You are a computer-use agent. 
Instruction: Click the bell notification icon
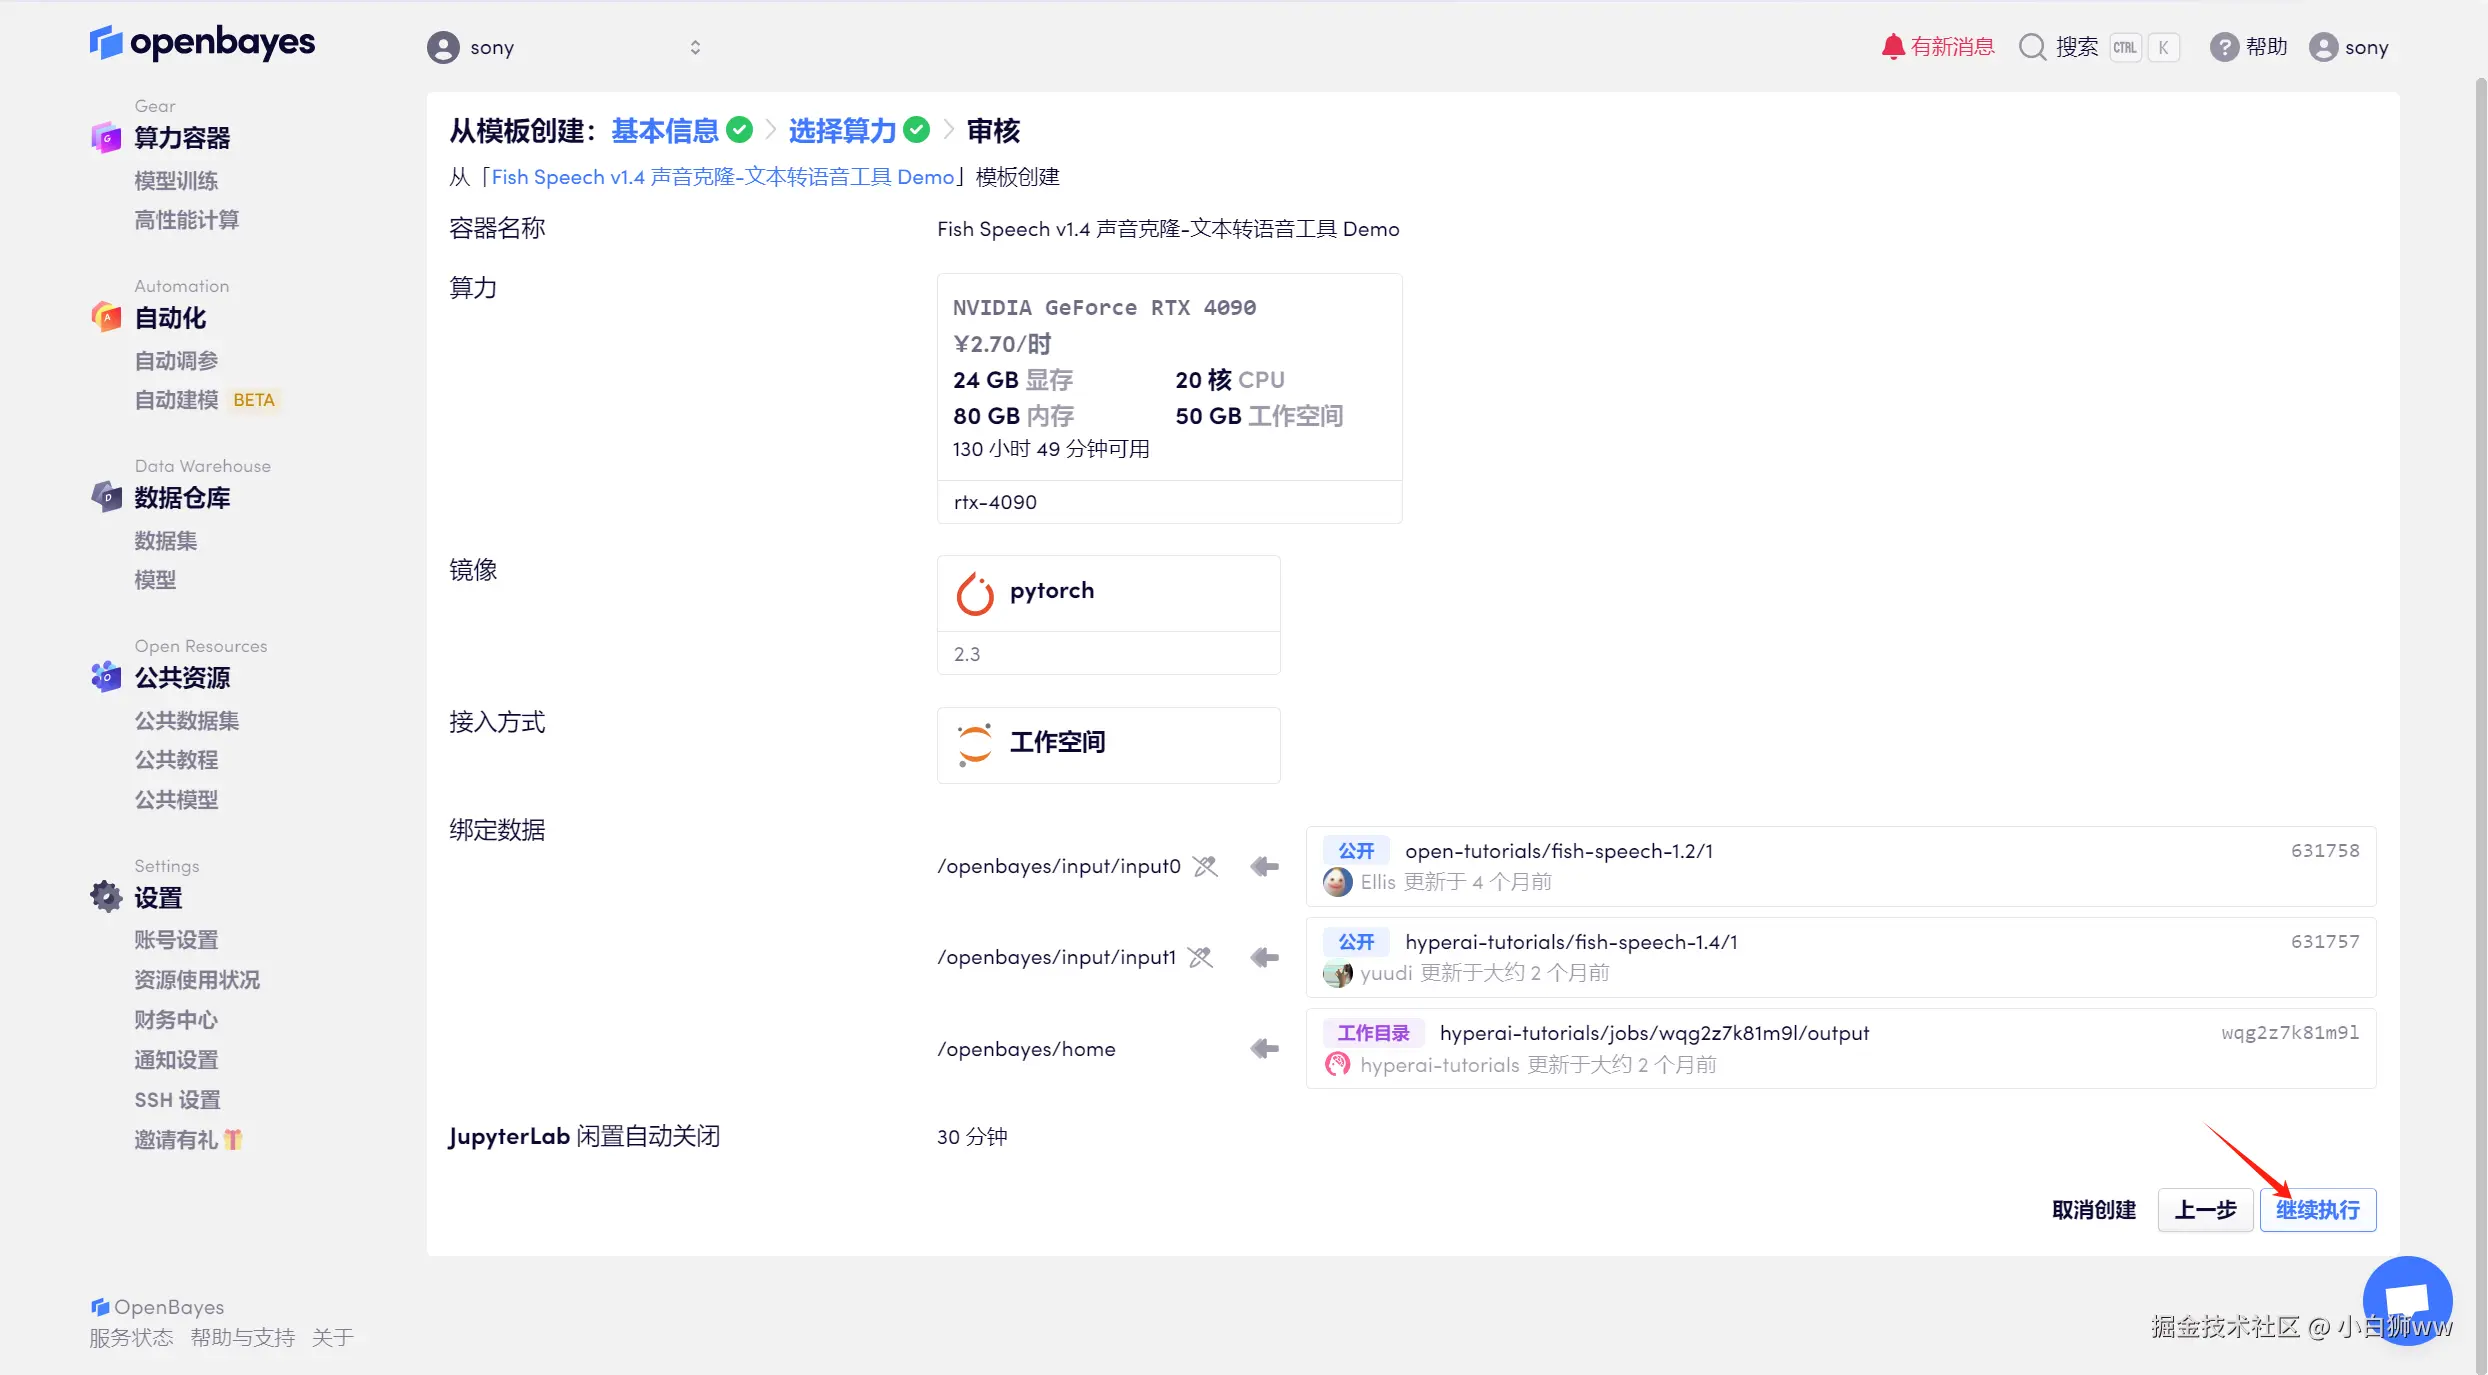point(1892,47)
